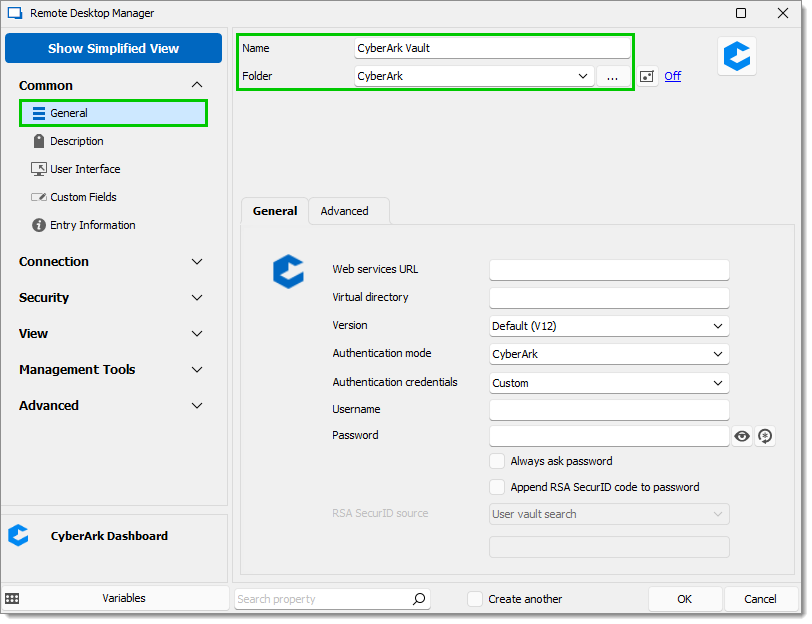Click the General list icon in sidebar

coord(39,113)
